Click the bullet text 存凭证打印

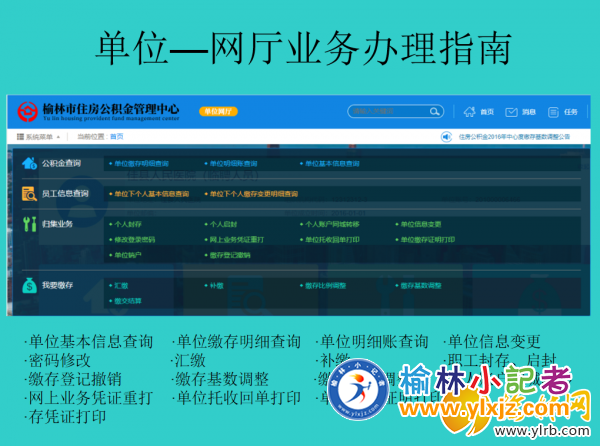coord(67,417)
